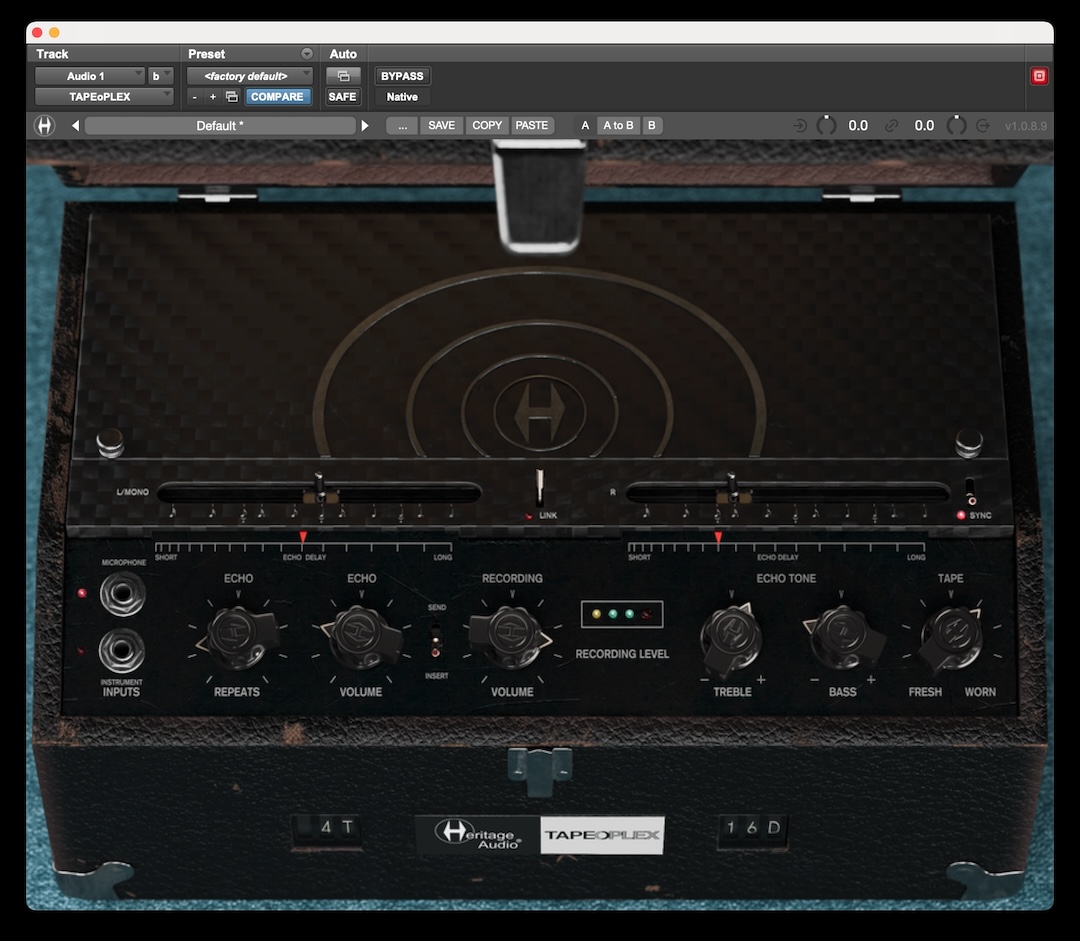Viewport: 1080px width, 941px height.
Task: Open the ellipsis preset options menu
Action: click(x=402, y=125)
